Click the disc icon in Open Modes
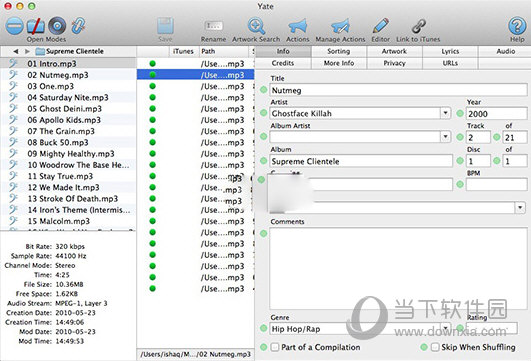The height and width of the screenshot is (361, 531). point(57,26)
